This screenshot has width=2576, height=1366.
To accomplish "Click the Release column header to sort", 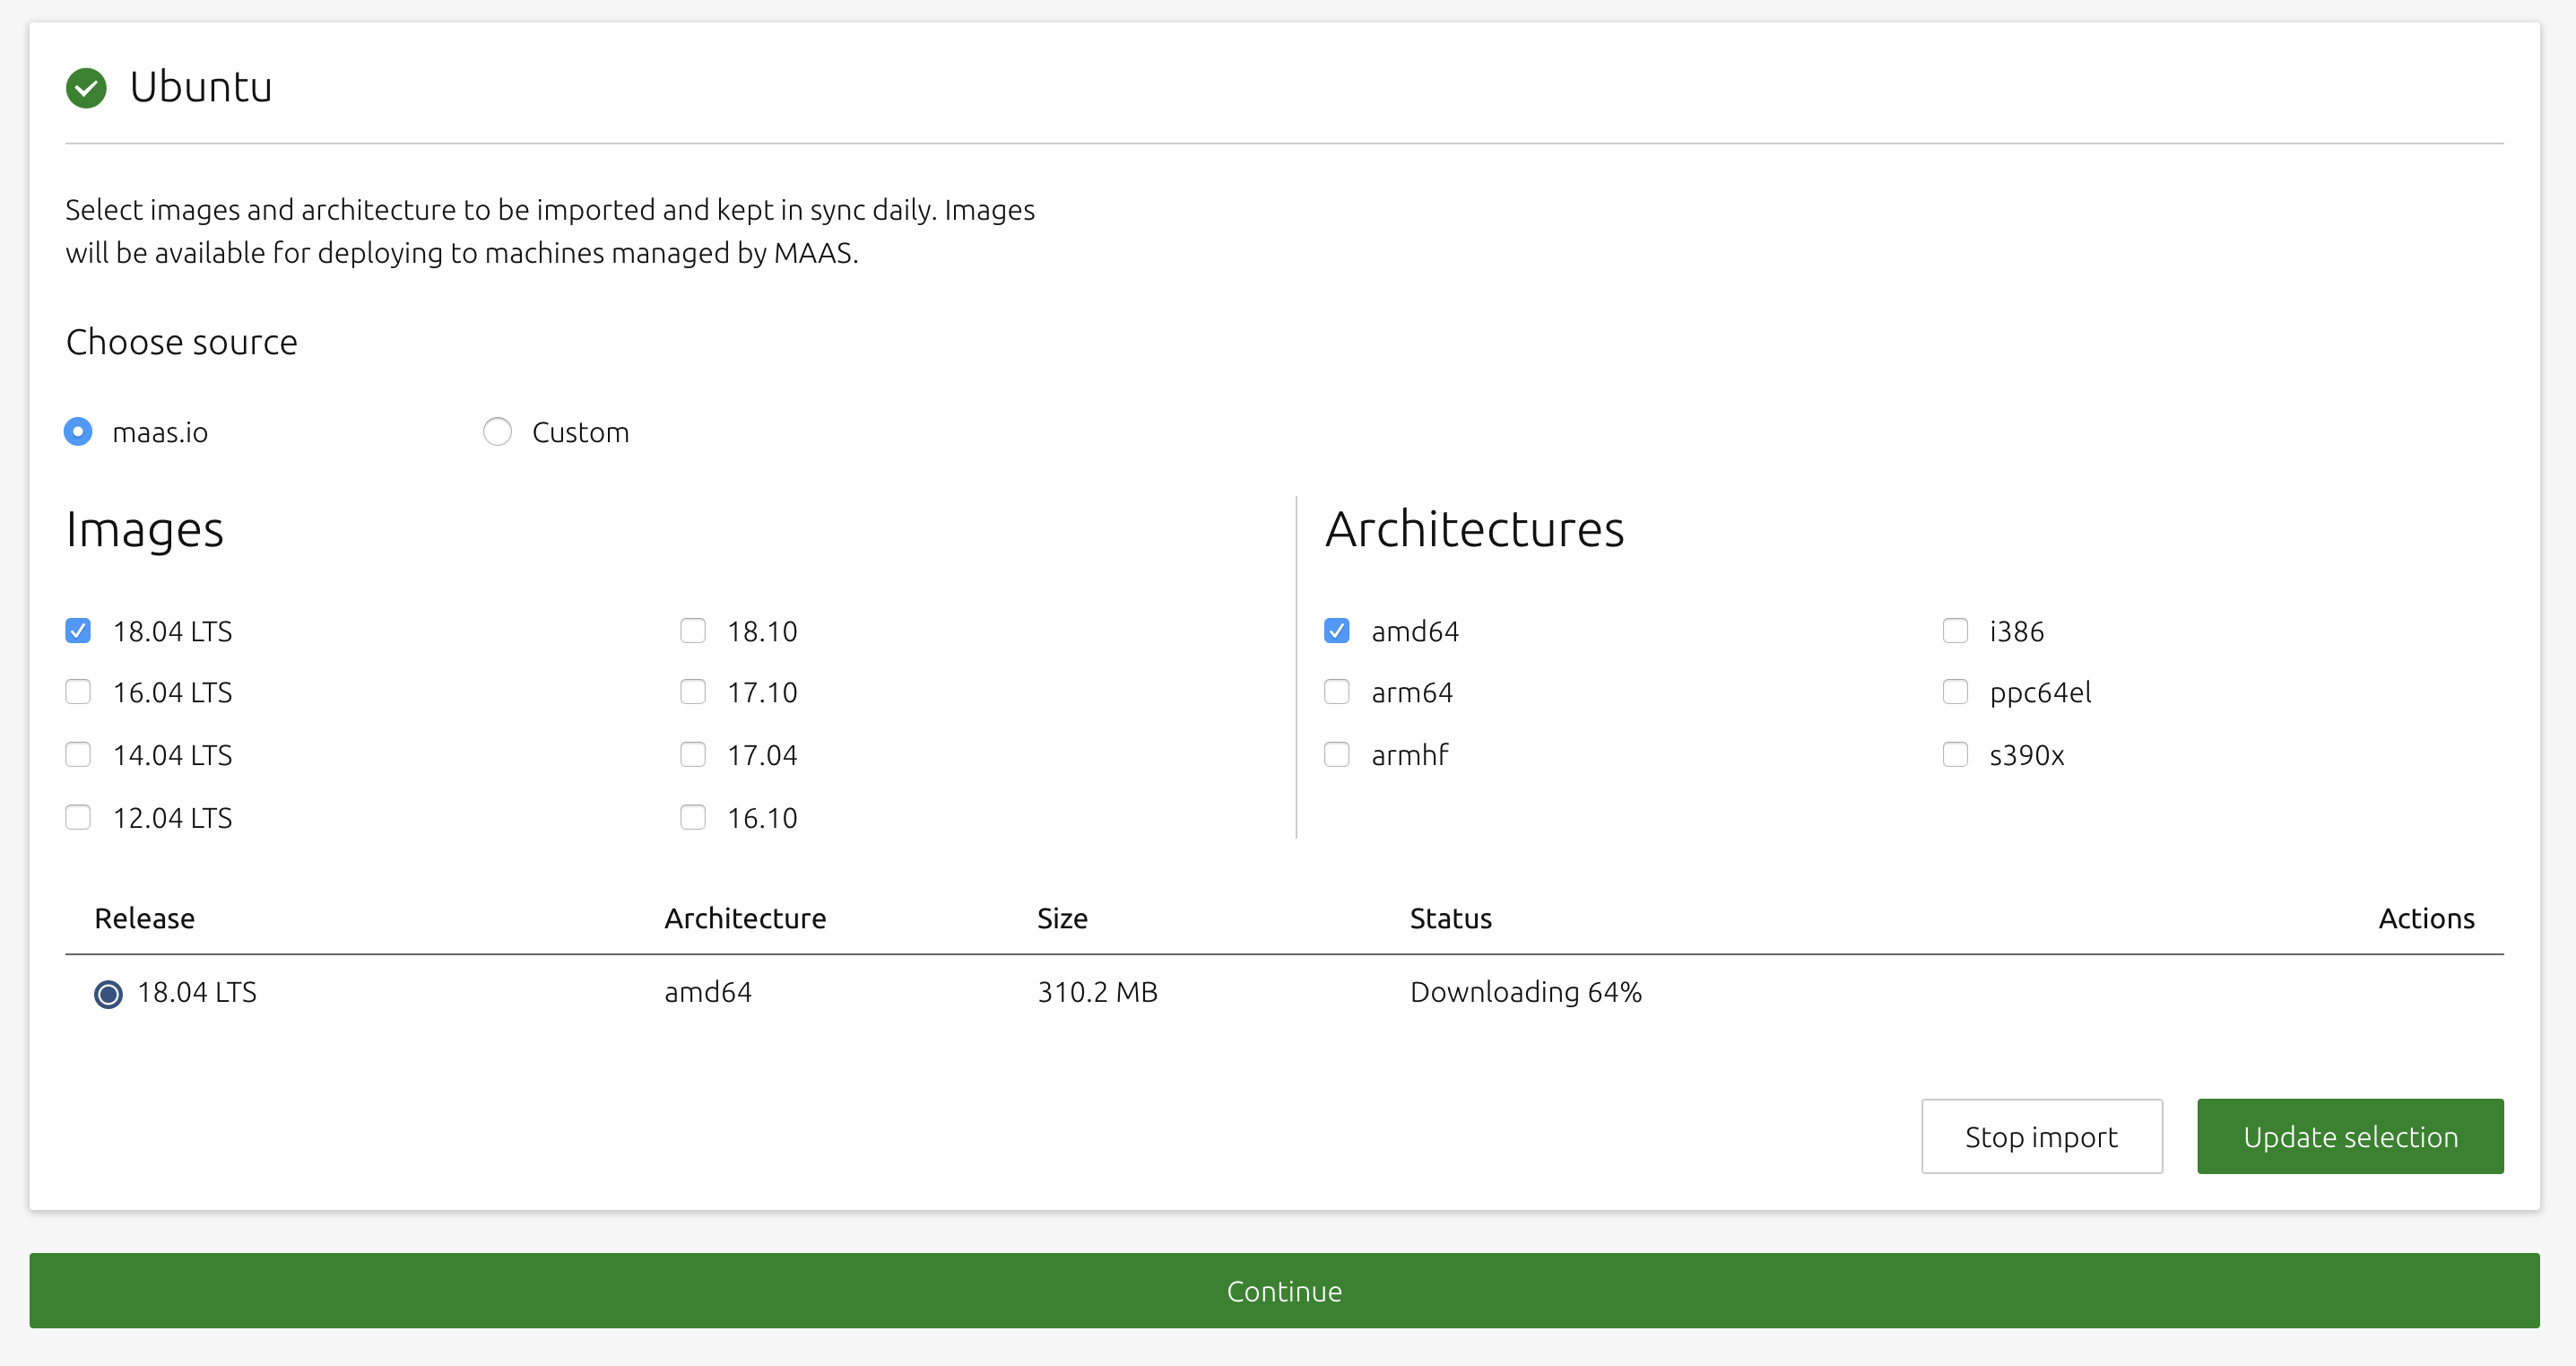I will coord(145,918).
